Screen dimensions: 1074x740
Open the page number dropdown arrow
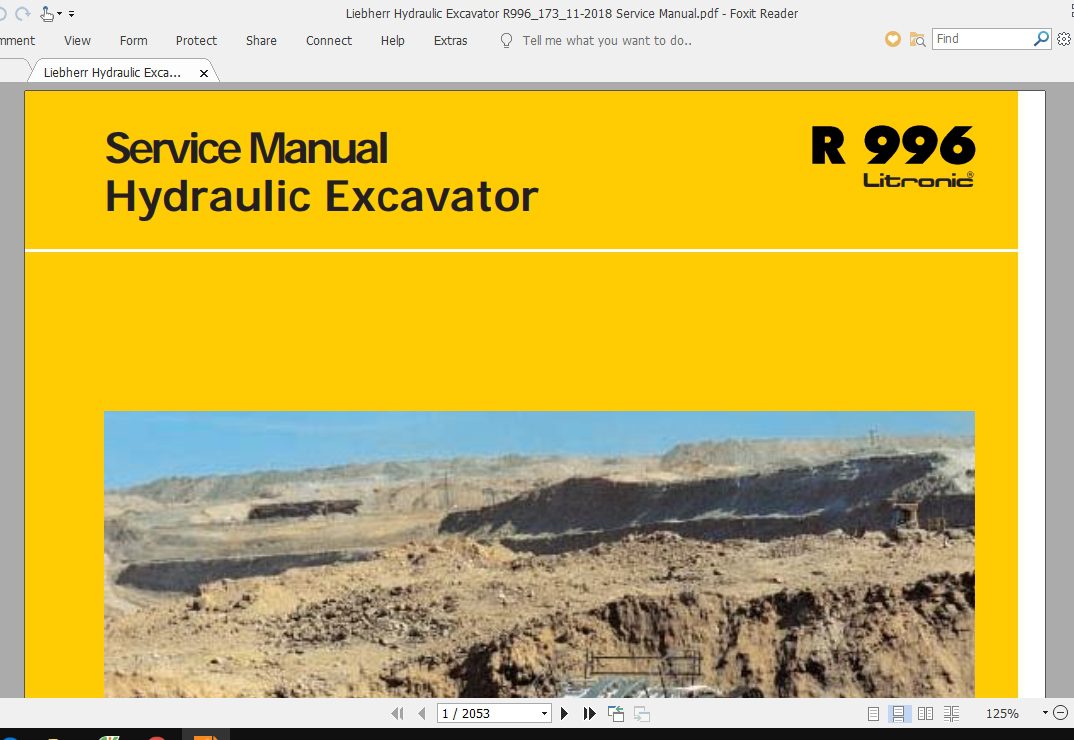pos(545,713)
